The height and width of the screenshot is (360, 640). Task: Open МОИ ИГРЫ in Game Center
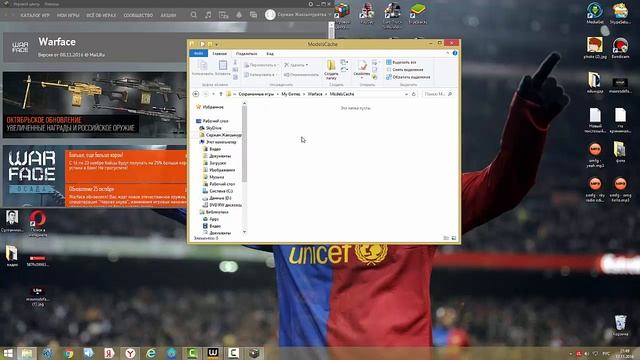click(x=68, y=15)
